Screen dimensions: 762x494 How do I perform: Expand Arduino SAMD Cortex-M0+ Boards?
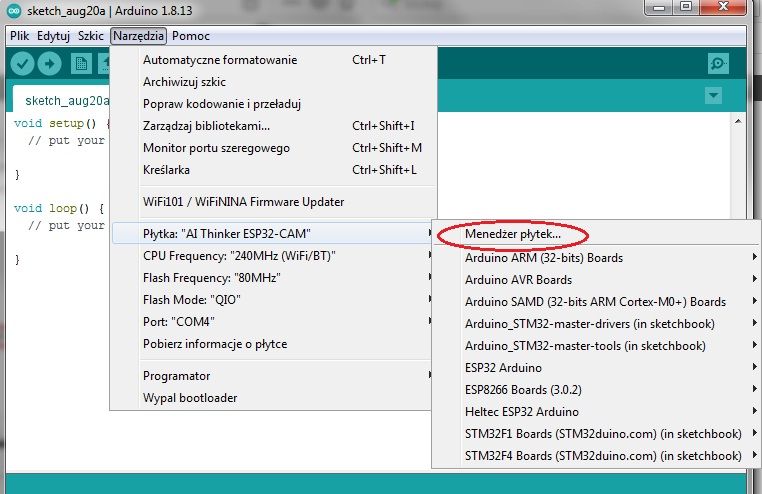click(597, 302)
